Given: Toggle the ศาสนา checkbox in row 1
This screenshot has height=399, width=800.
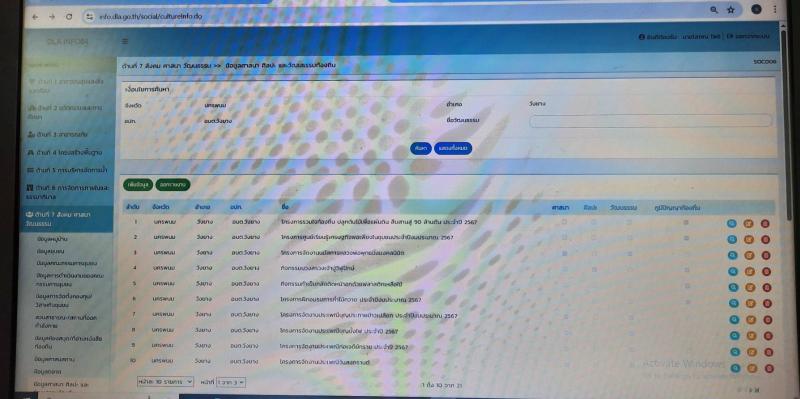Looking at the screenshot, I should 564,222.
